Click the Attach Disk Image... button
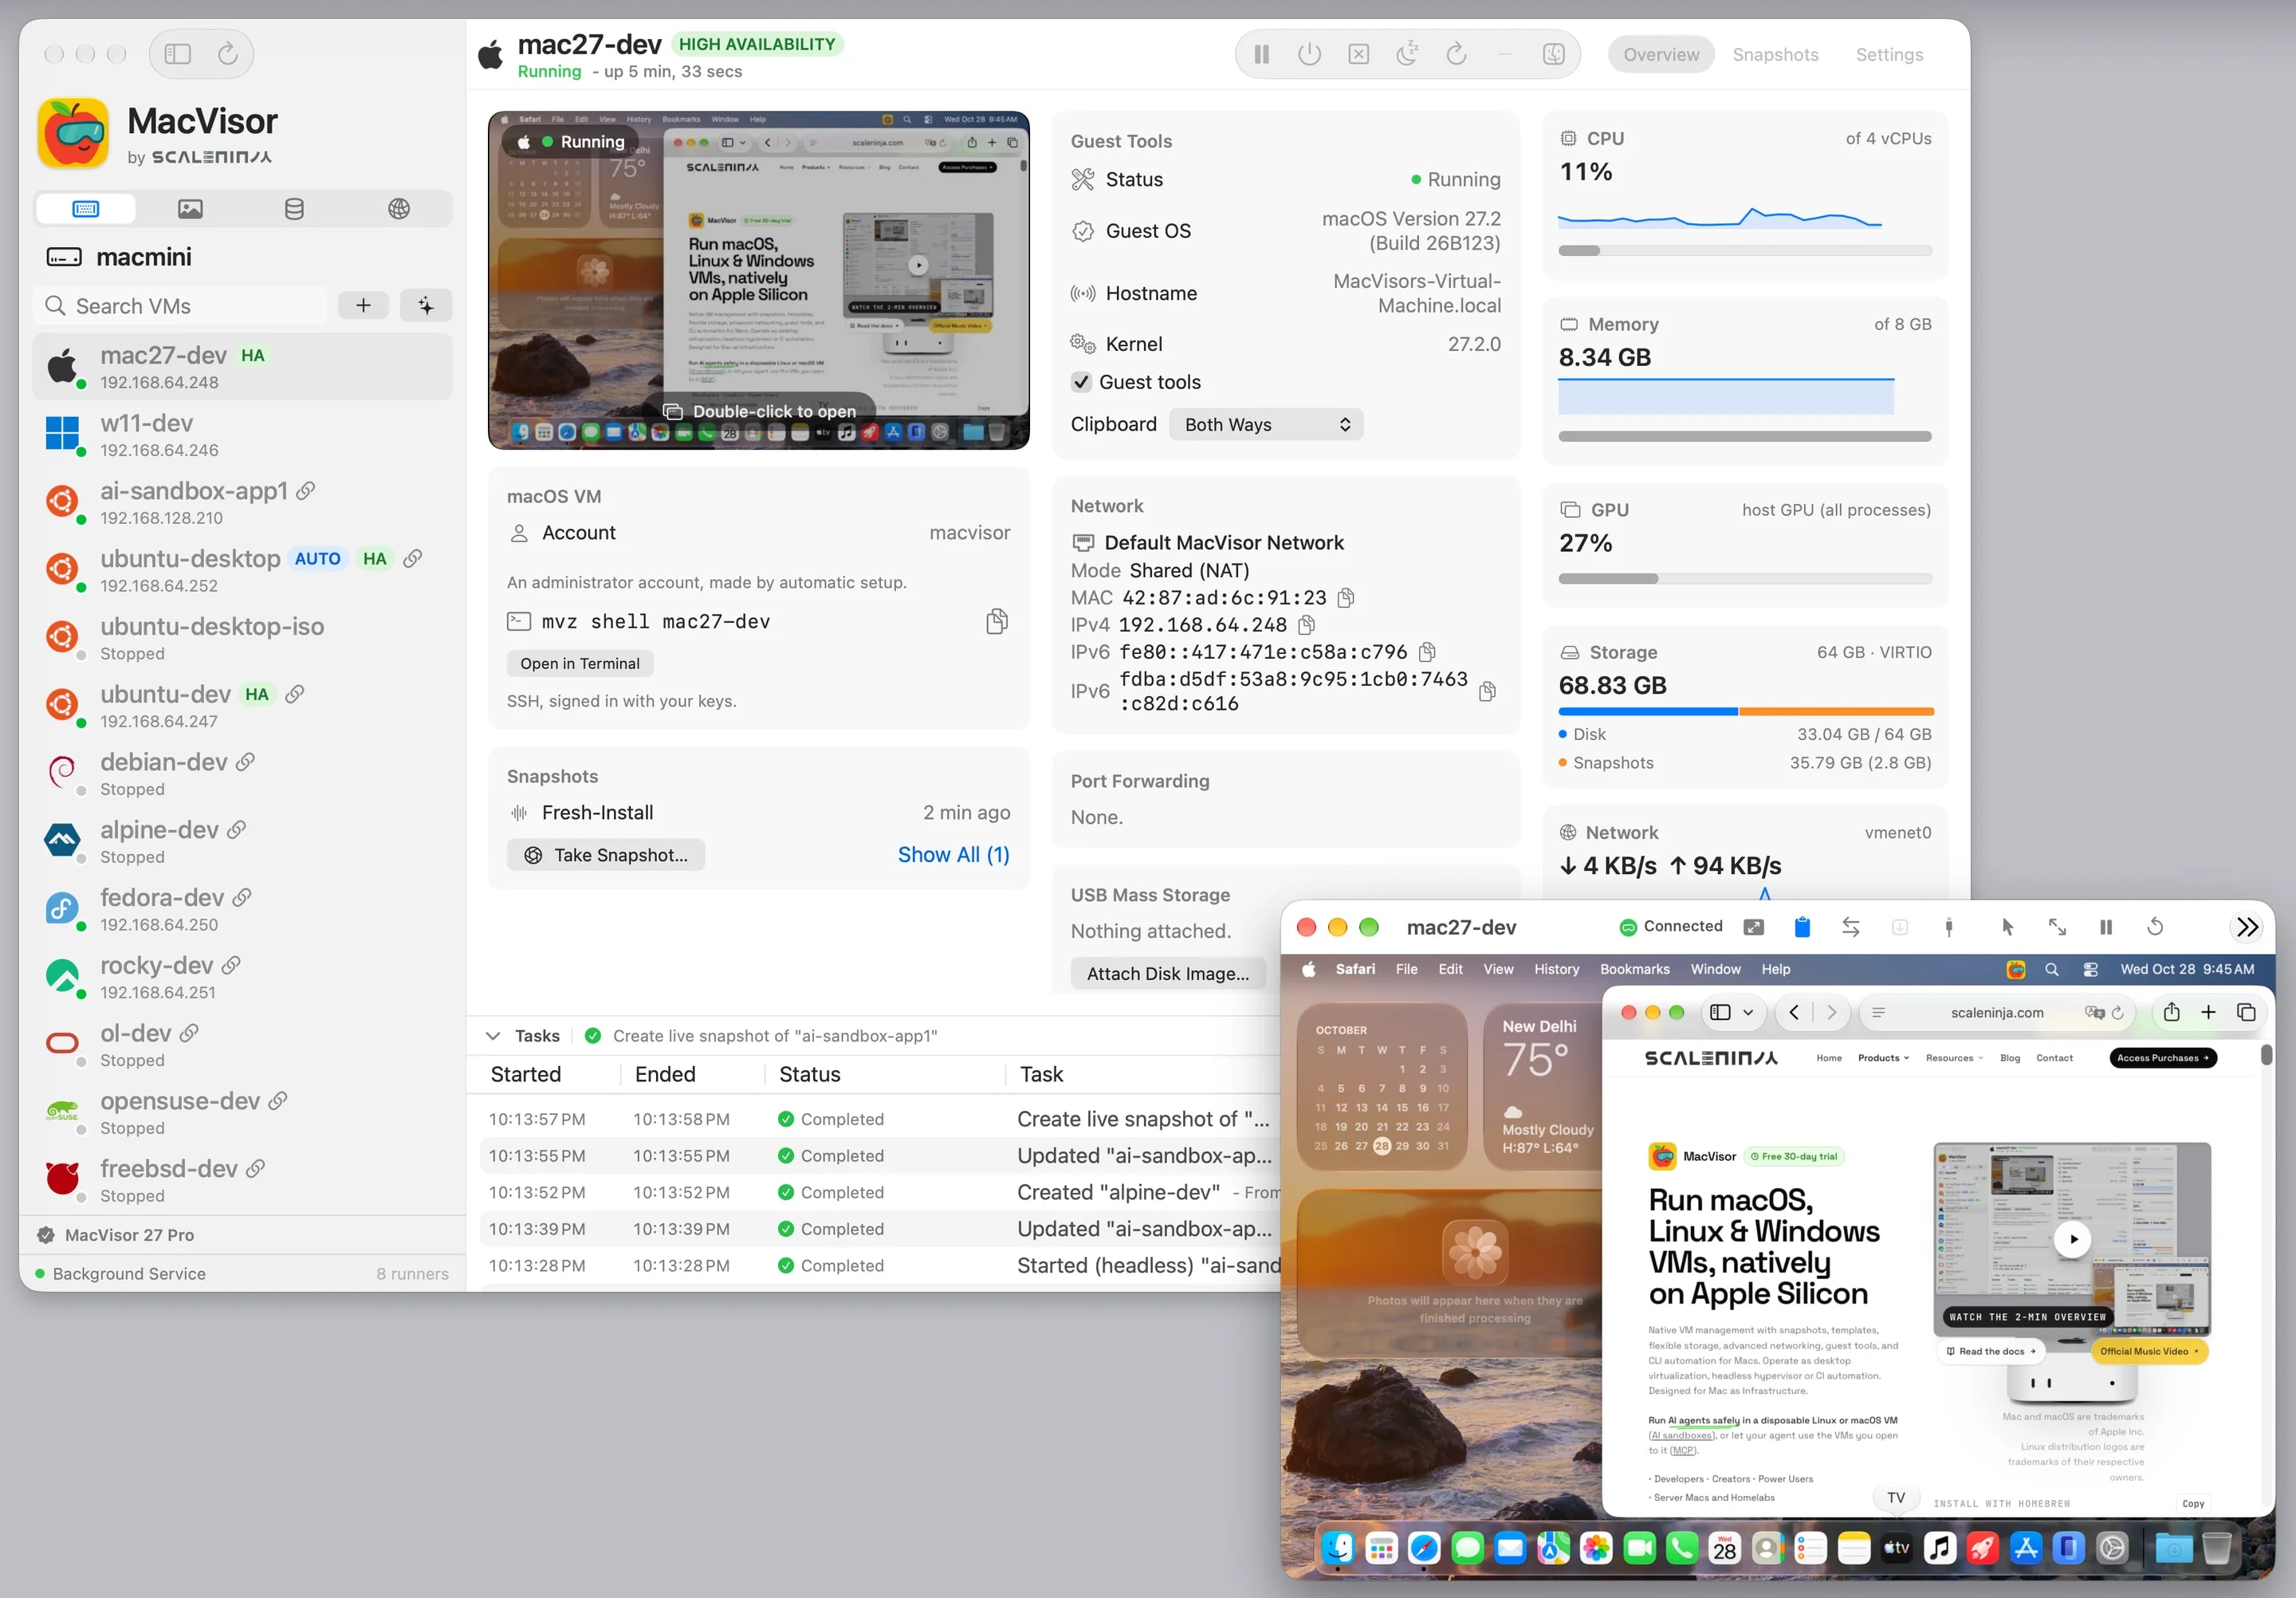Image resolution: width=2296 pixels, height=1598 pixels. 1167,974
